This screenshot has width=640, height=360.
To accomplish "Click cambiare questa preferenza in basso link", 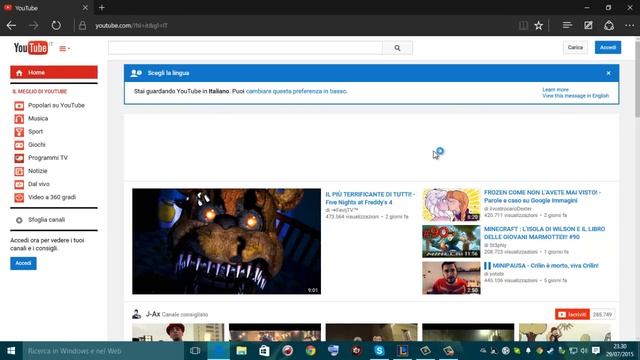I will tap(296, 91).
